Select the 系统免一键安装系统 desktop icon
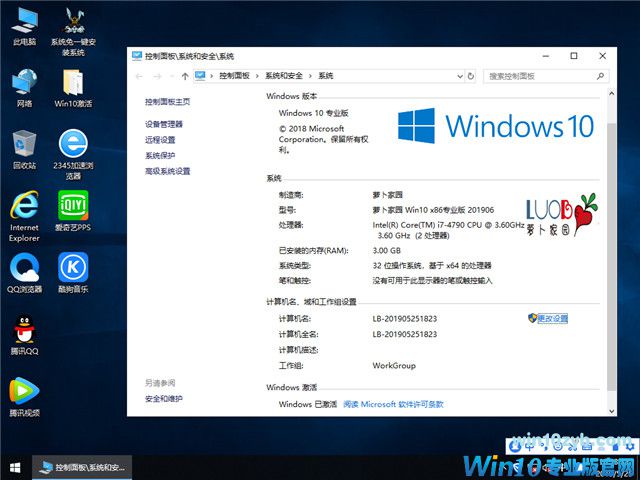This screenshot has height=480, width=640. [x=73, y=32]
